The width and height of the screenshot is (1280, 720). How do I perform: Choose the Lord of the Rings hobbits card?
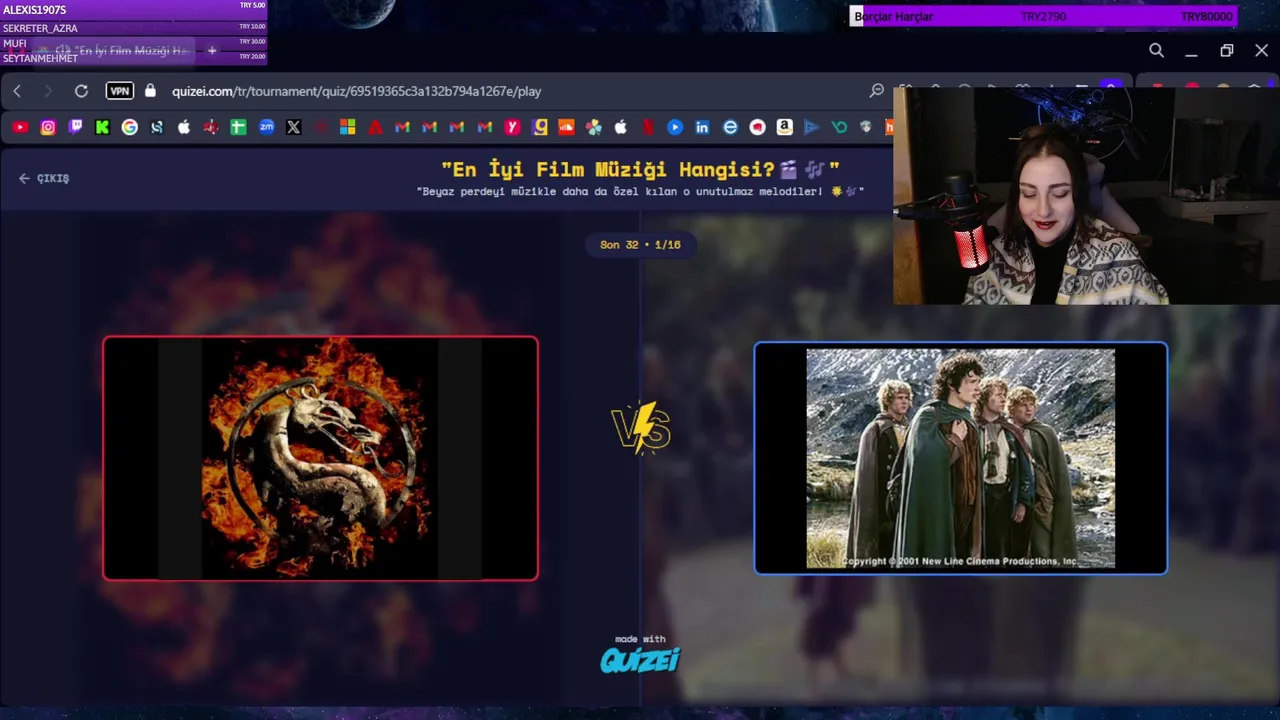pos(960,458)
